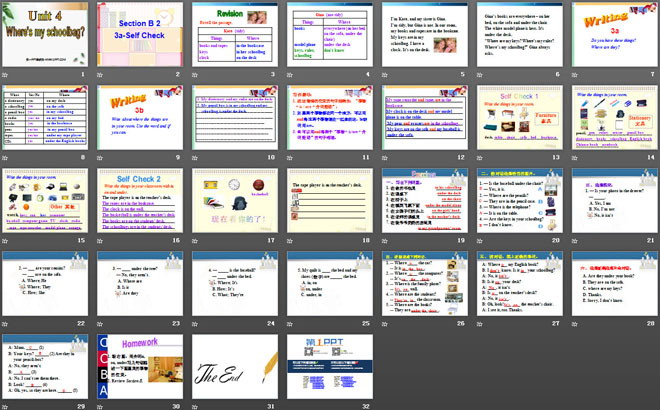Open the Revision slide thumbnail

tap(235, 34)
